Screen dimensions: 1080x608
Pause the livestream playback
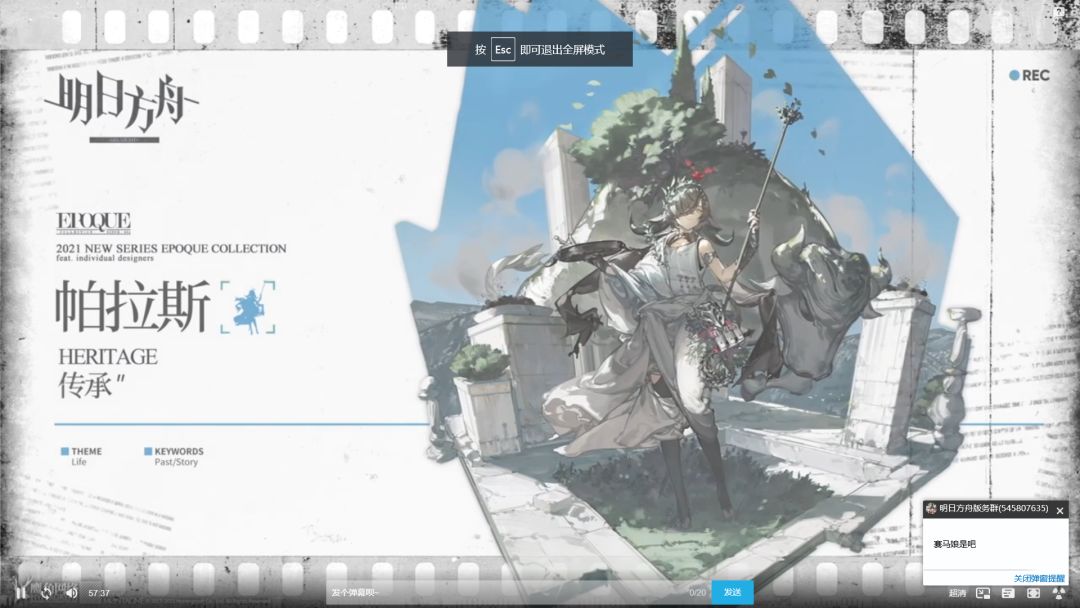tap(21, 593)
